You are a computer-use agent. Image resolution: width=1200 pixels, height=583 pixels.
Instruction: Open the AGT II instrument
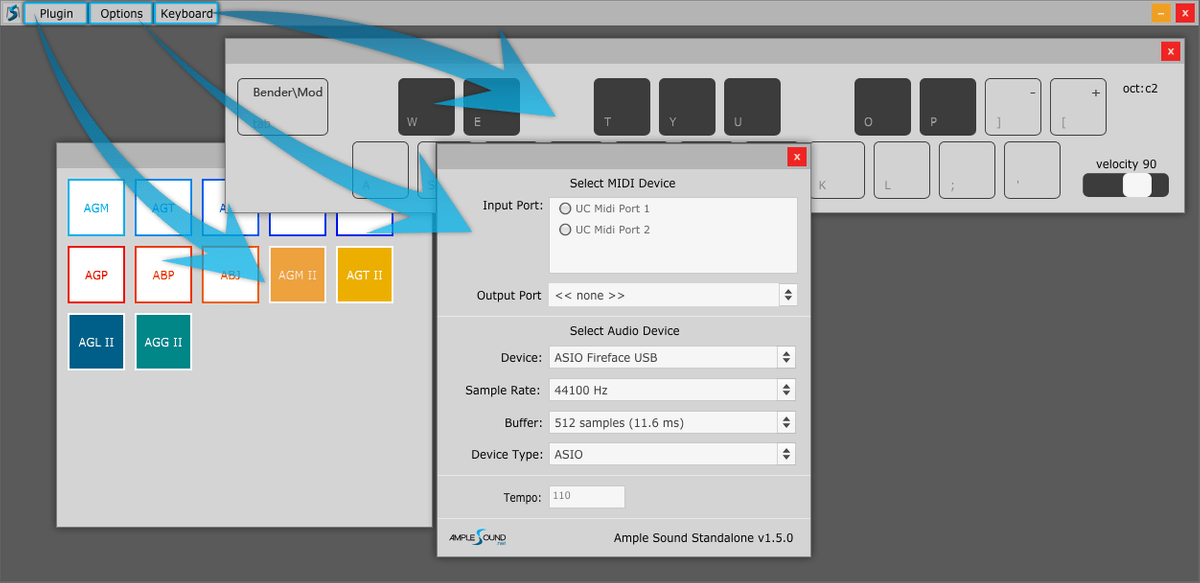[364, 274]
